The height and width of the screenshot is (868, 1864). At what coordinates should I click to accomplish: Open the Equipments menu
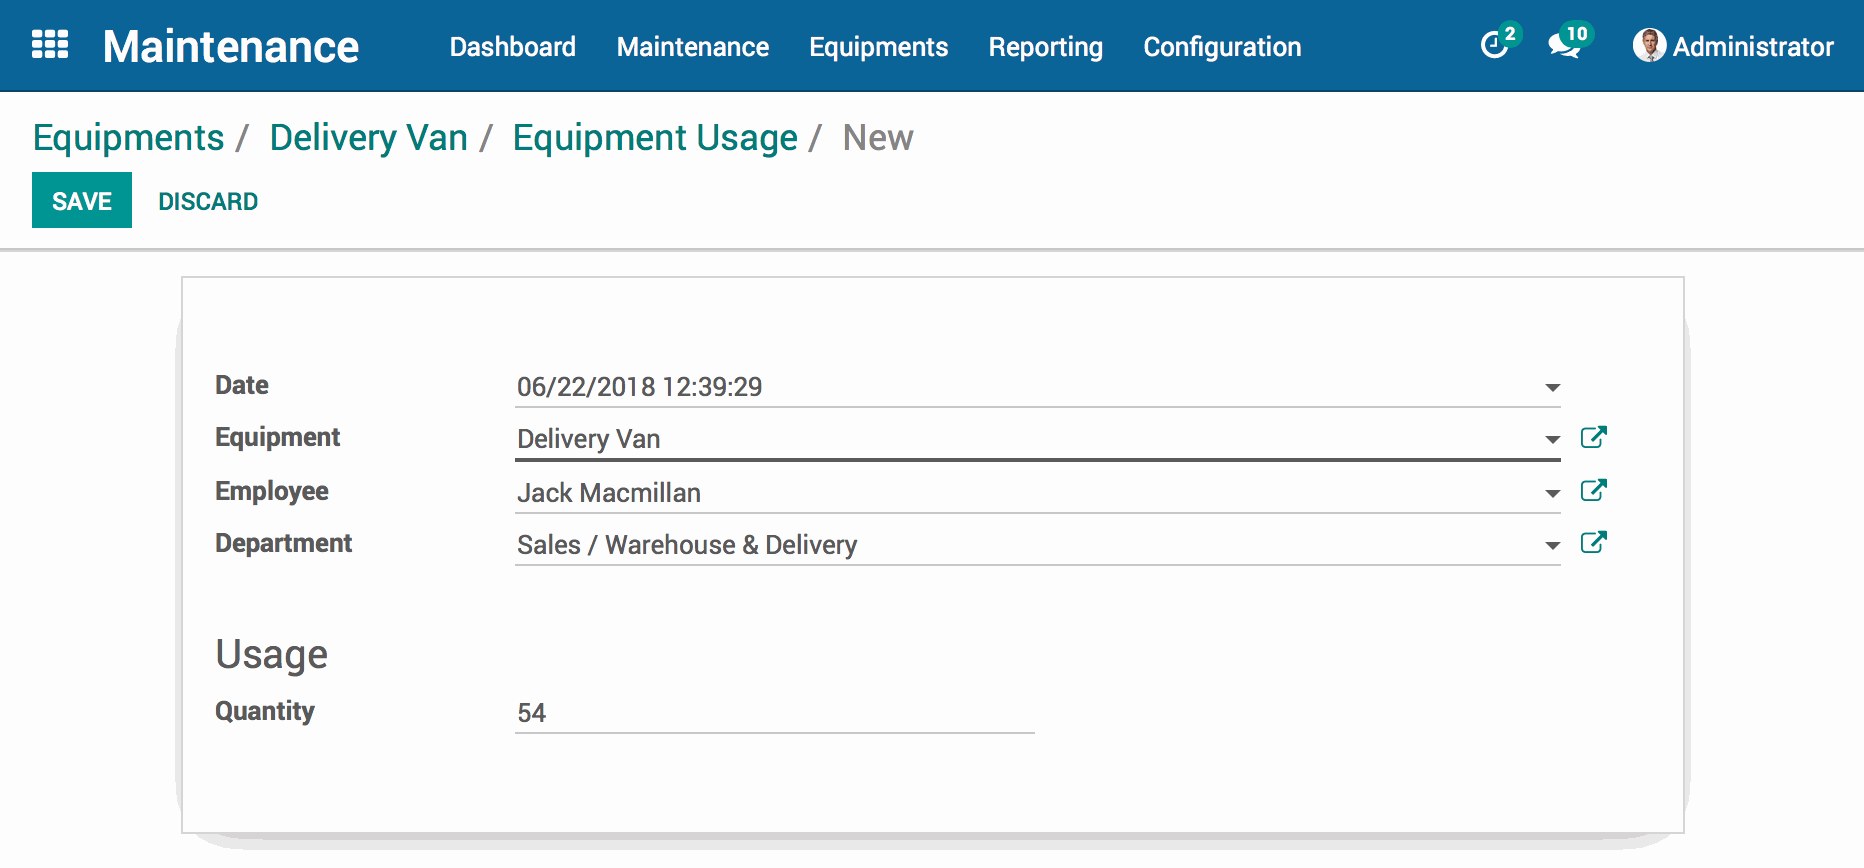879,47
